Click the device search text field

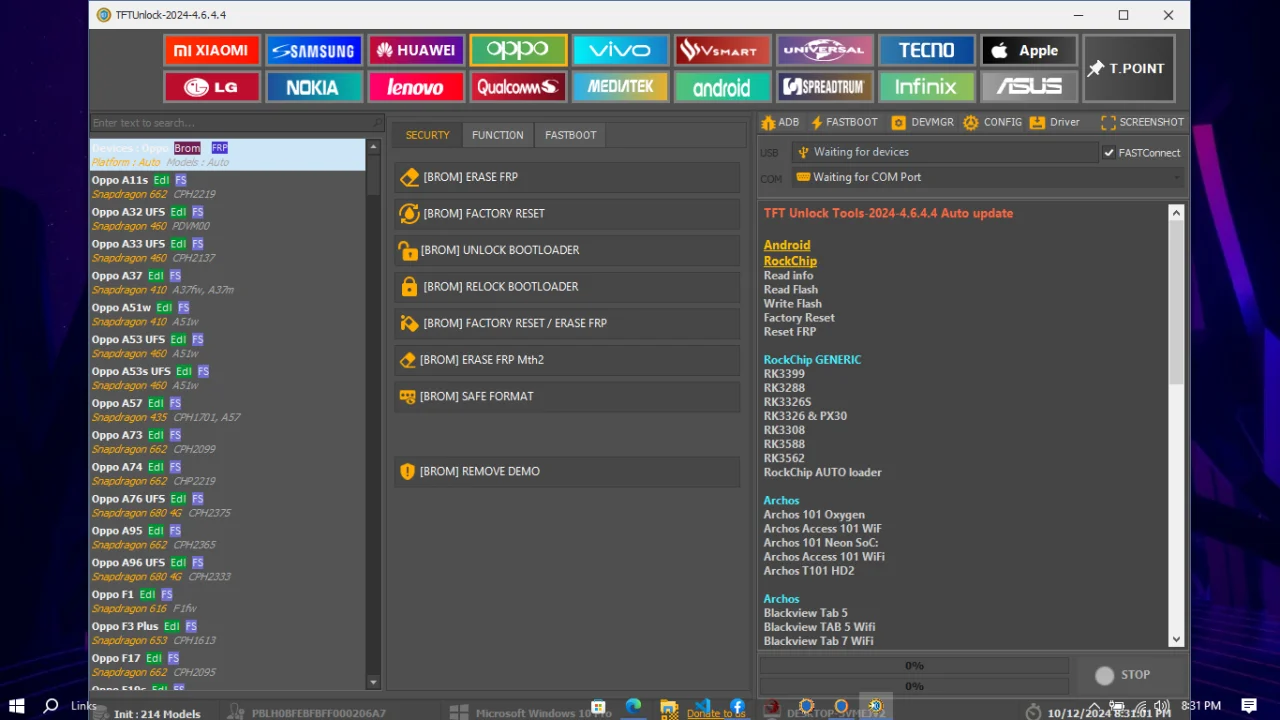[237, 123]
